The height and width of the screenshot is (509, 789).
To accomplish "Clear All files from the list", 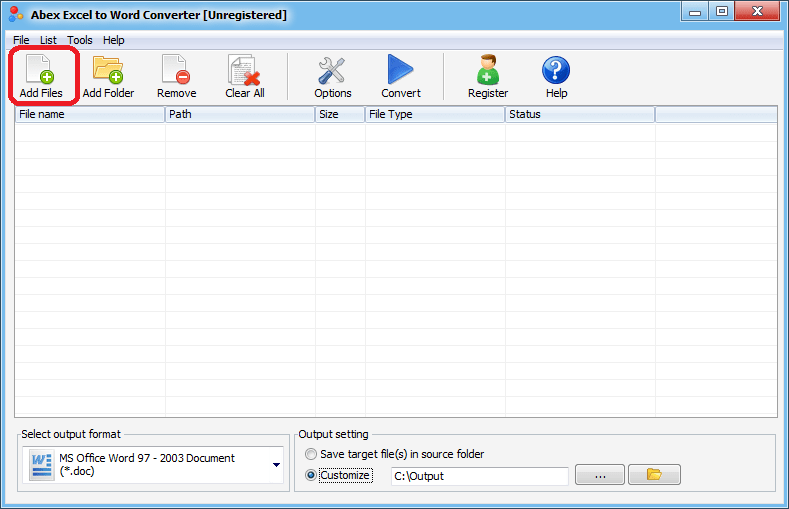I will (x=245, y=76).
